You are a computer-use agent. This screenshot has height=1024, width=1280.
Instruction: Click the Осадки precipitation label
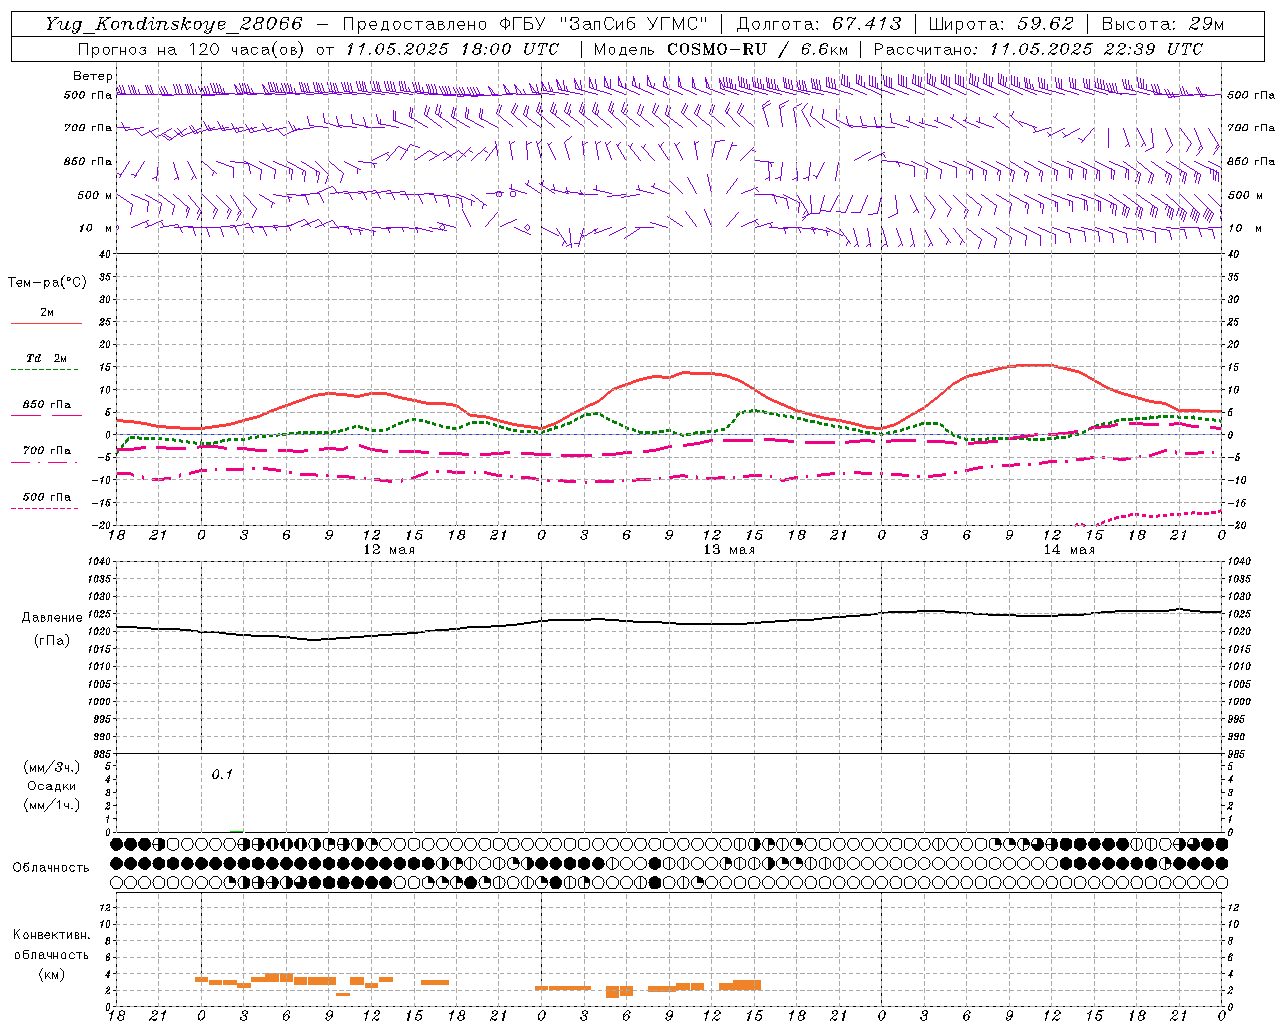click(x=52, y=786)
